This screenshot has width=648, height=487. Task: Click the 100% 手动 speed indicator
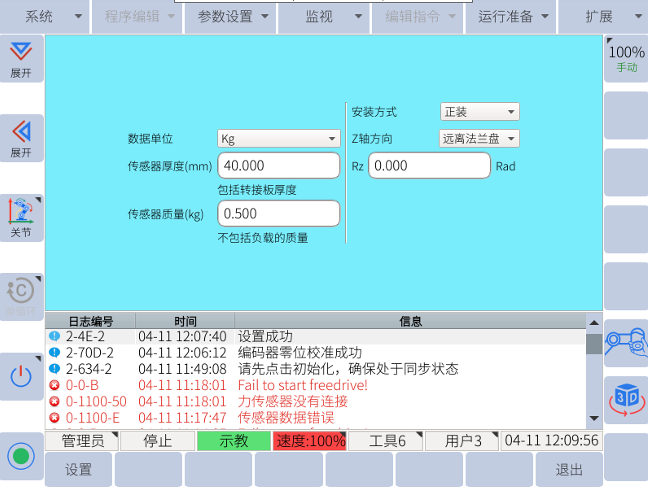[x=626, y=58]
